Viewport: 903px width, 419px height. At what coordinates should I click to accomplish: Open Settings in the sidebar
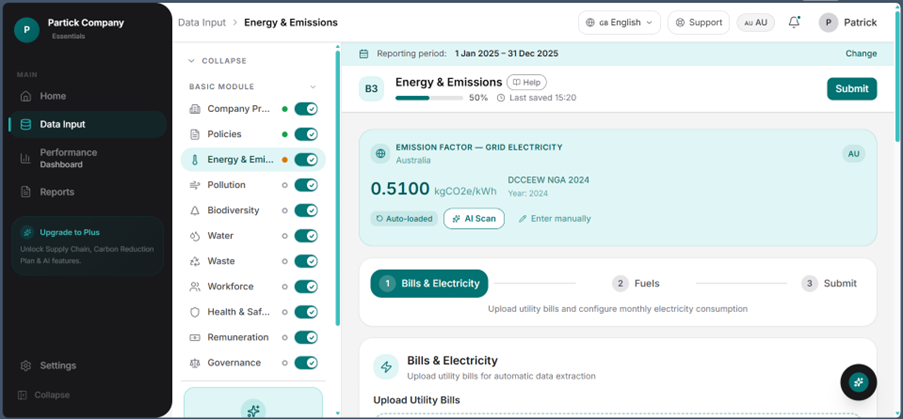[x=88, y=365]
